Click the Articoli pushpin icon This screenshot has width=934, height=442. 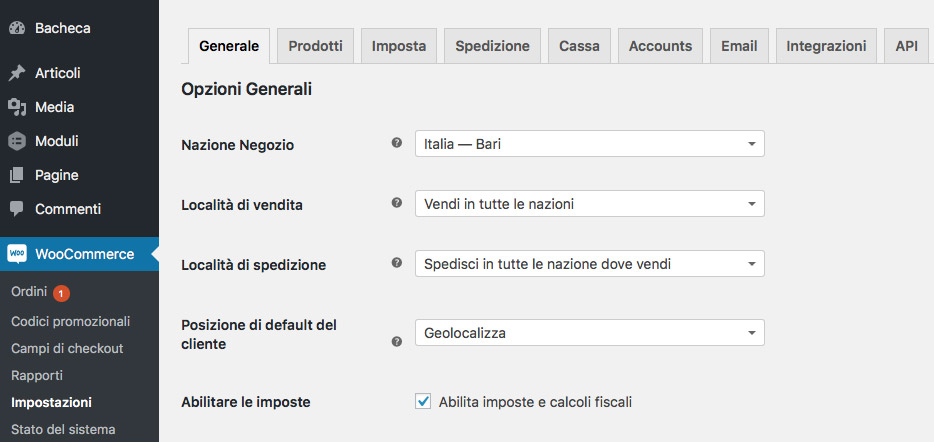(17, 73)
